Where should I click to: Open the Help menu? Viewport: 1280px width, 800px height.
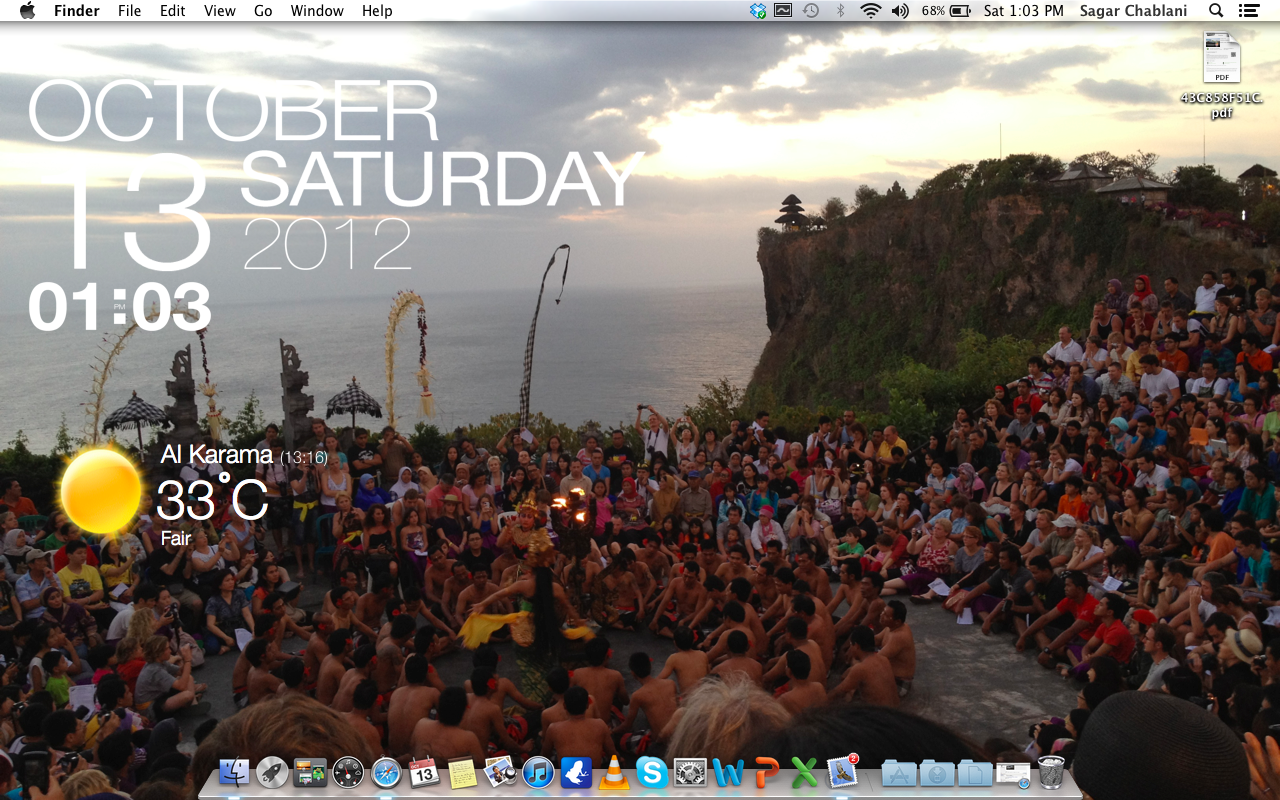[x=377, y=11]
